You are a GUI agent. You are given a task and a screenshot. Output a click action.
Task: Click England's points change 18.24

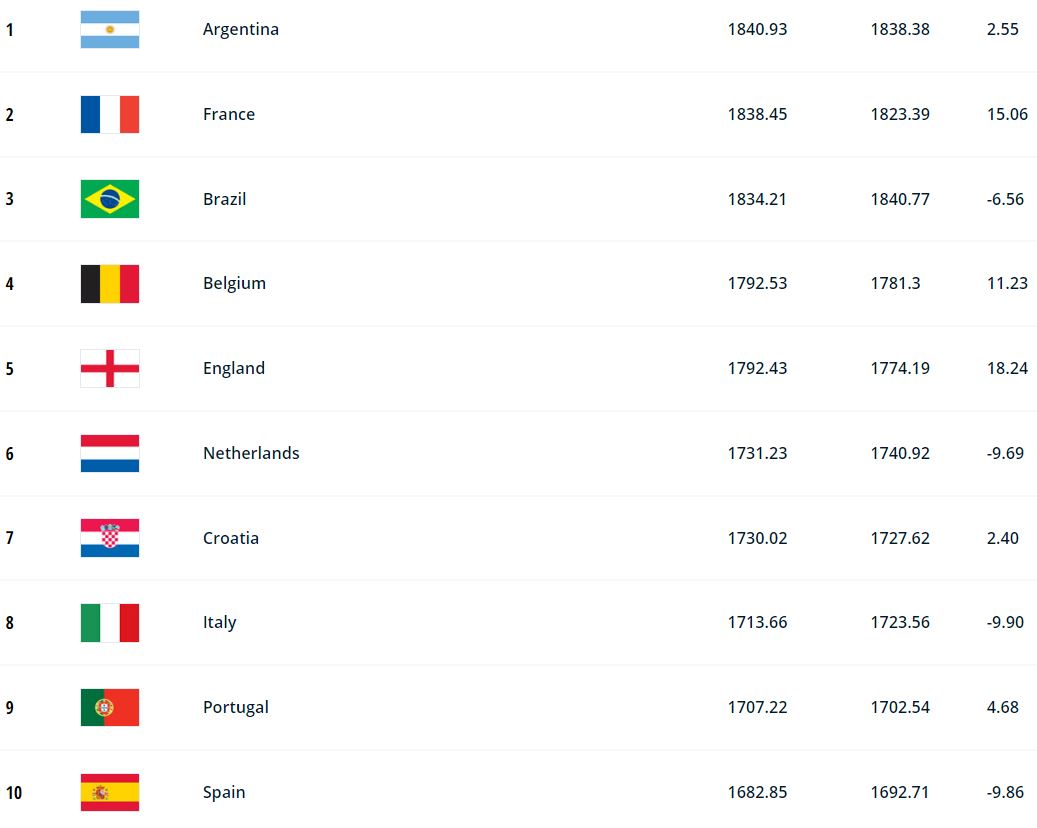(x=1007, y=368)
